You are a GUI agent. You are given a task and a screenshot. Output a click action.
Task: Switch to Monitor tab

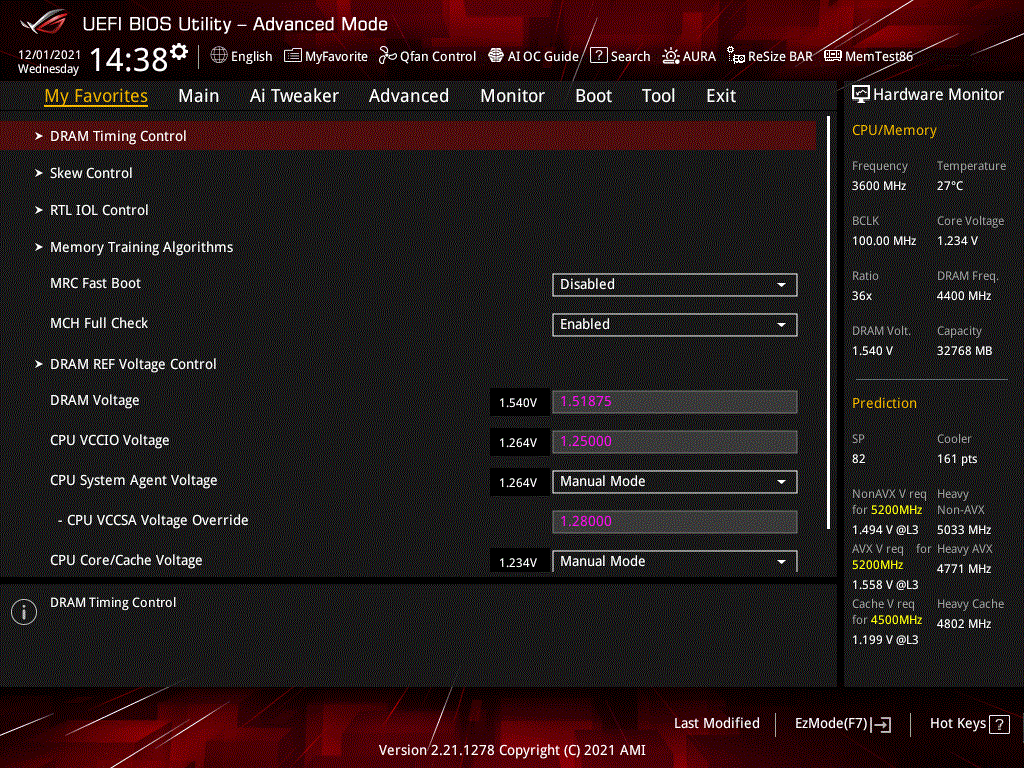(512, 96)
